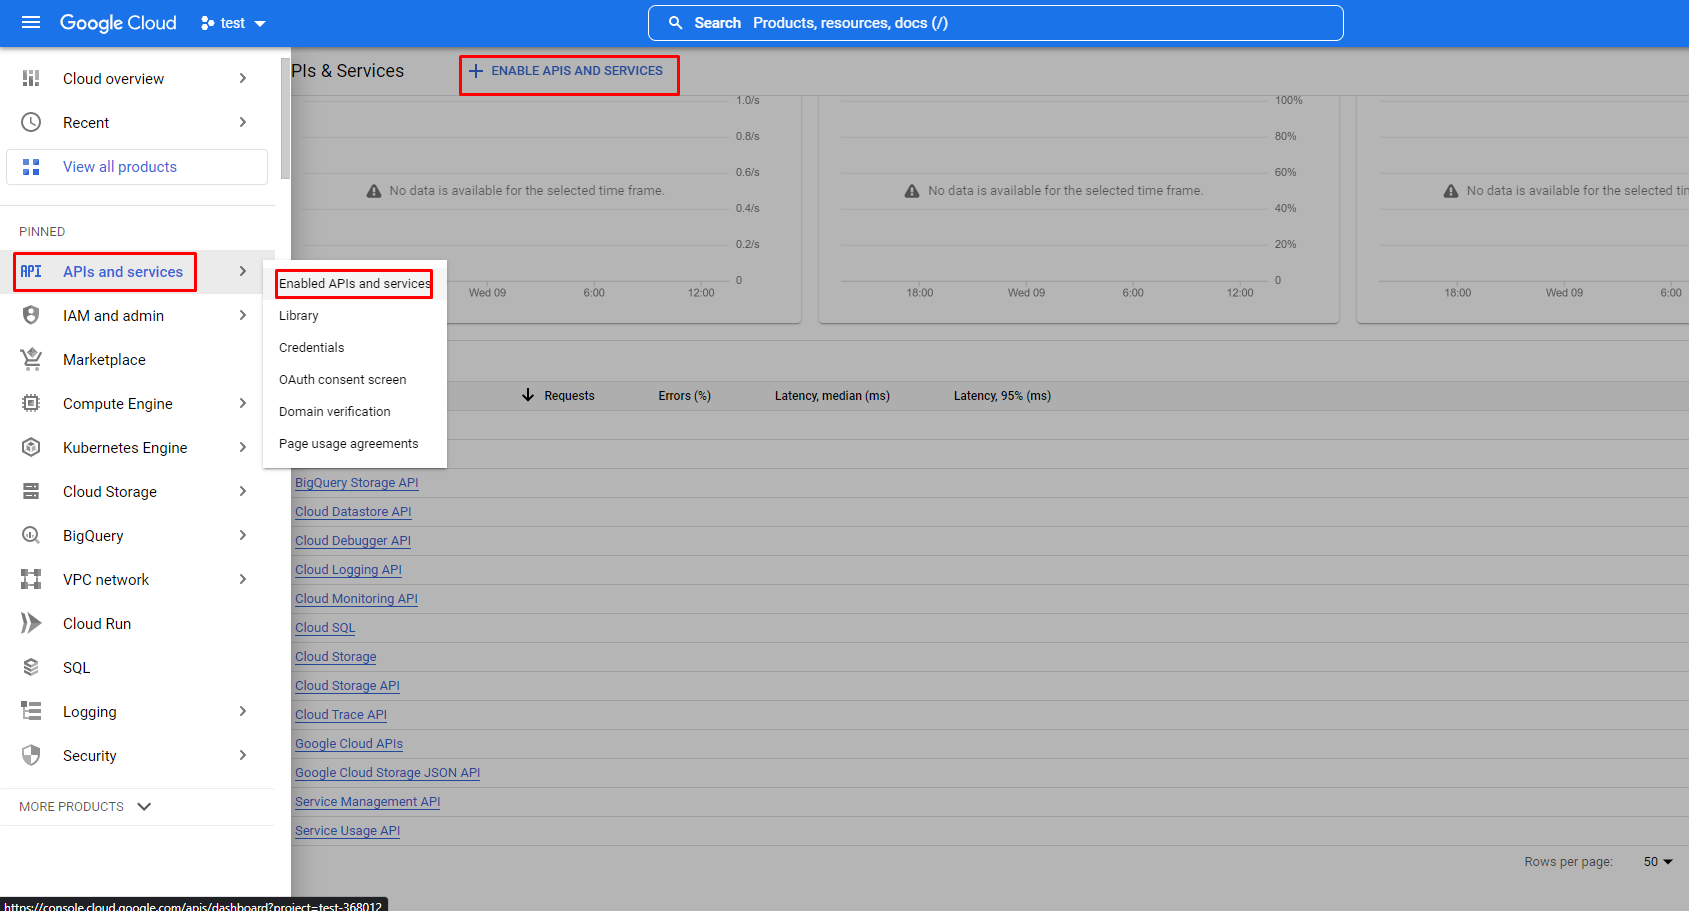The image size is (1689, 911).
Task: Open the Cloud Debugger API link
Action: (353, 541)
